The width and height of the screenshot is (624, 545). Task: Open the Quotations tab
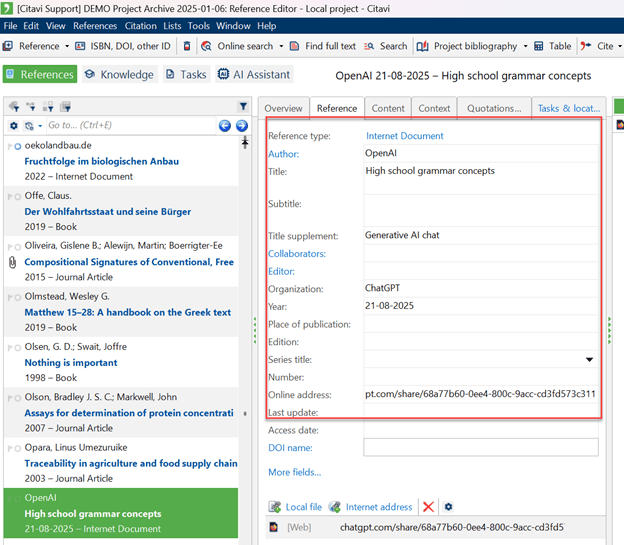pyautogui.click(x=494, y=108)
